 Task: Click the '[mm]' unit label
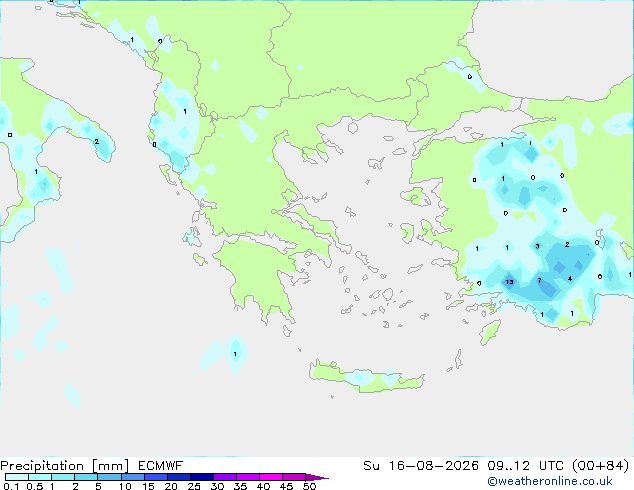(110, 466)
